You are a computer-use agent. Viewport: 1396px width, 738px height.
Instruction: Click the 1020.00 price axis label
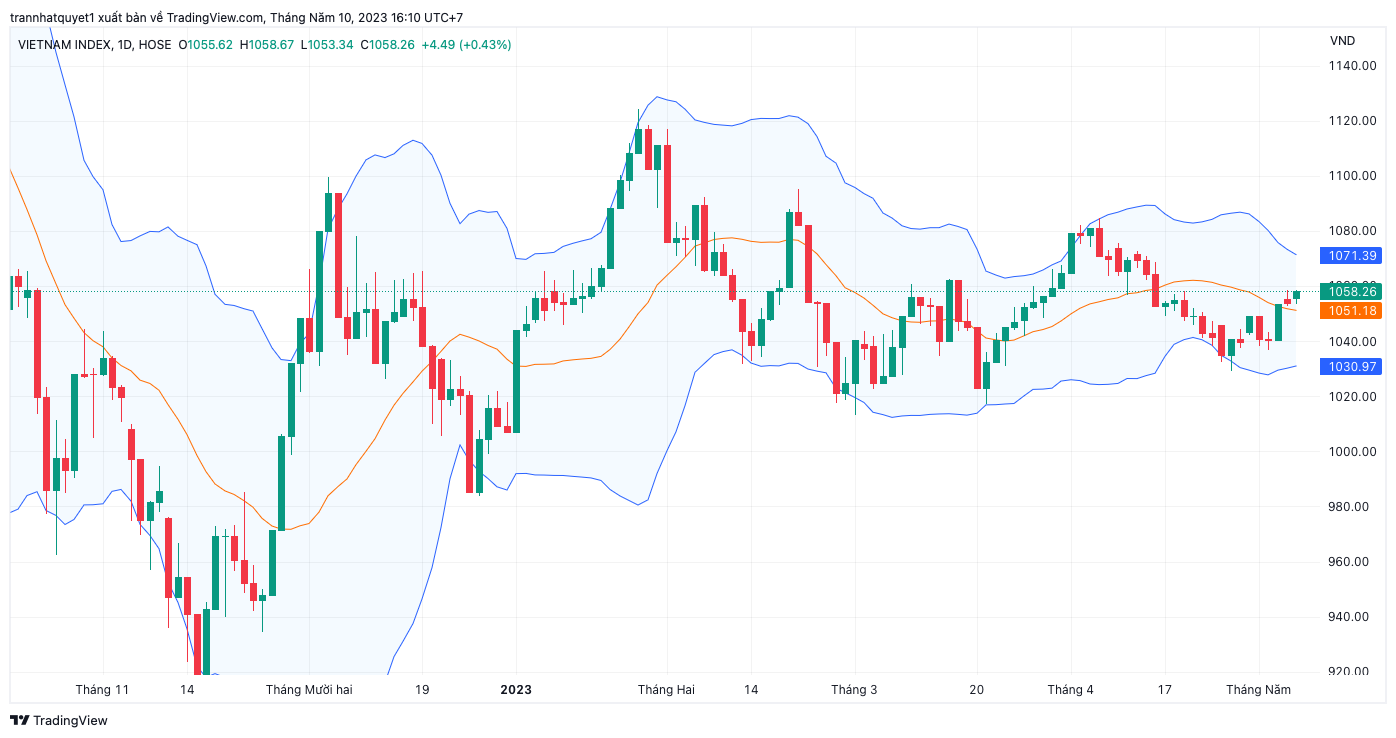click(1353, 397)
